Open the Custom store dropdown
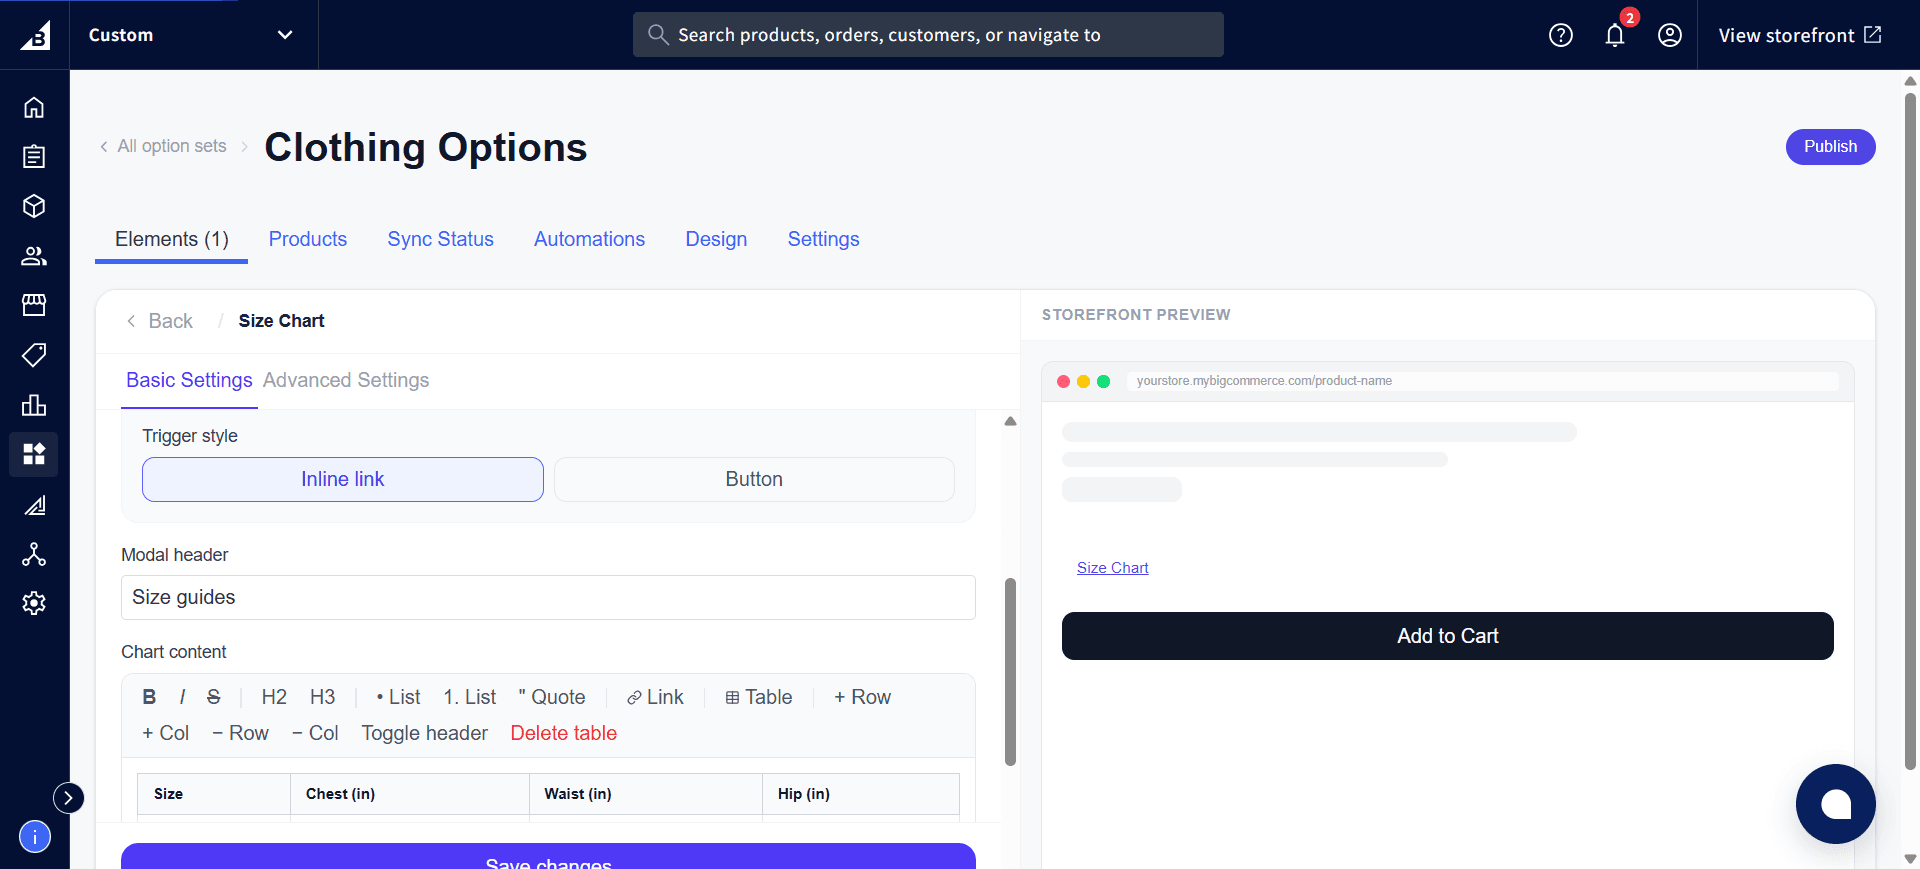Image resolution: width=1920 pixels, height=869 pixels. point(192,35)
